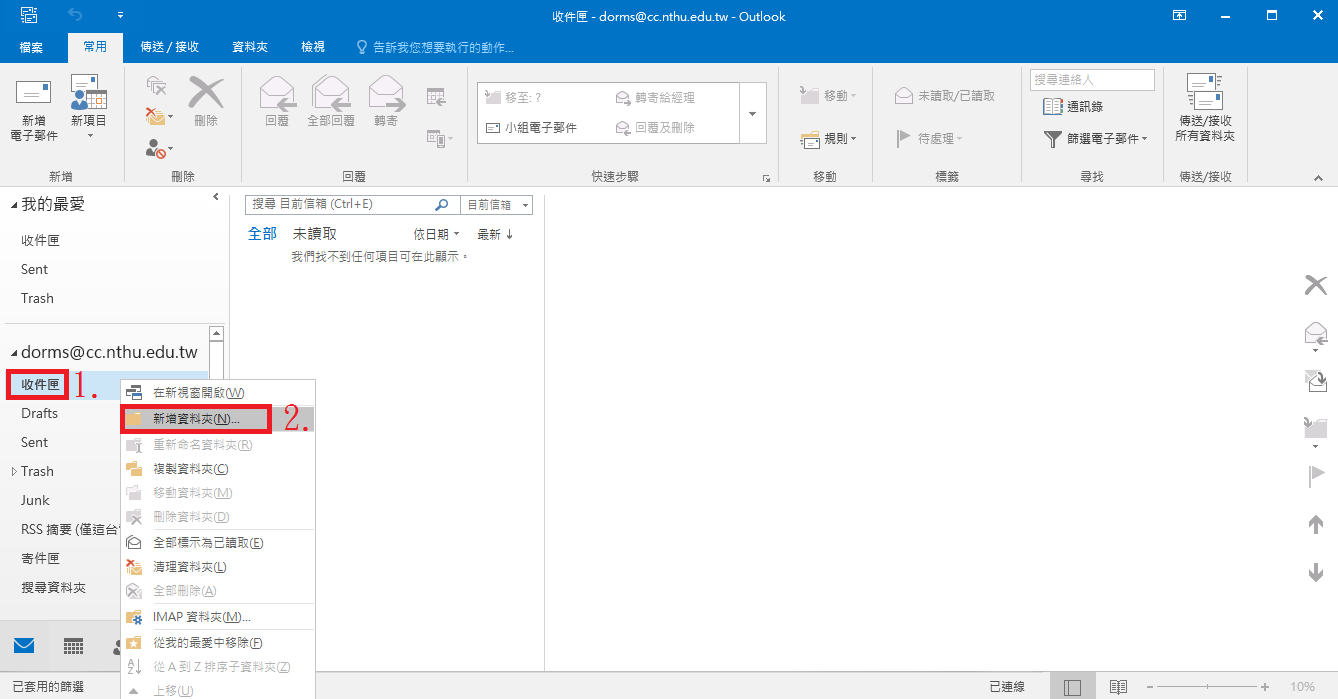Switch to normal view in status bar
Viewport: 1338px width, 699px height.
[x=1072, y=687]
